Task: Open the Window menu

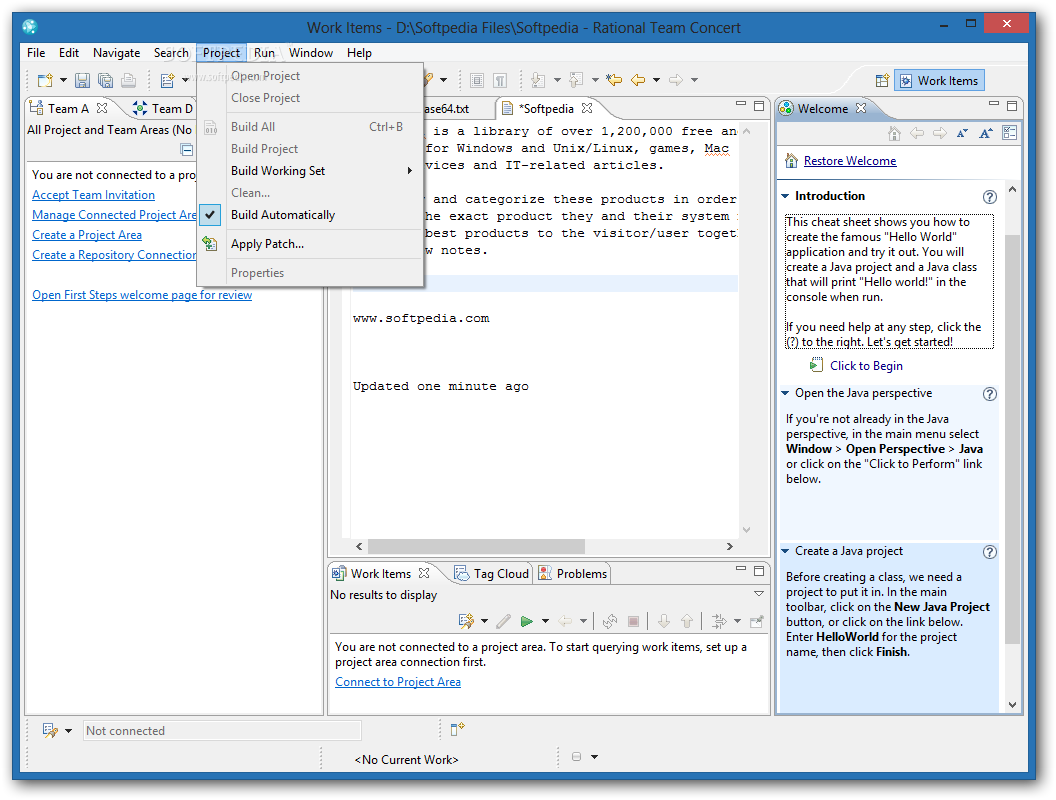Action: pyautogui.click(x=310, y=53)
